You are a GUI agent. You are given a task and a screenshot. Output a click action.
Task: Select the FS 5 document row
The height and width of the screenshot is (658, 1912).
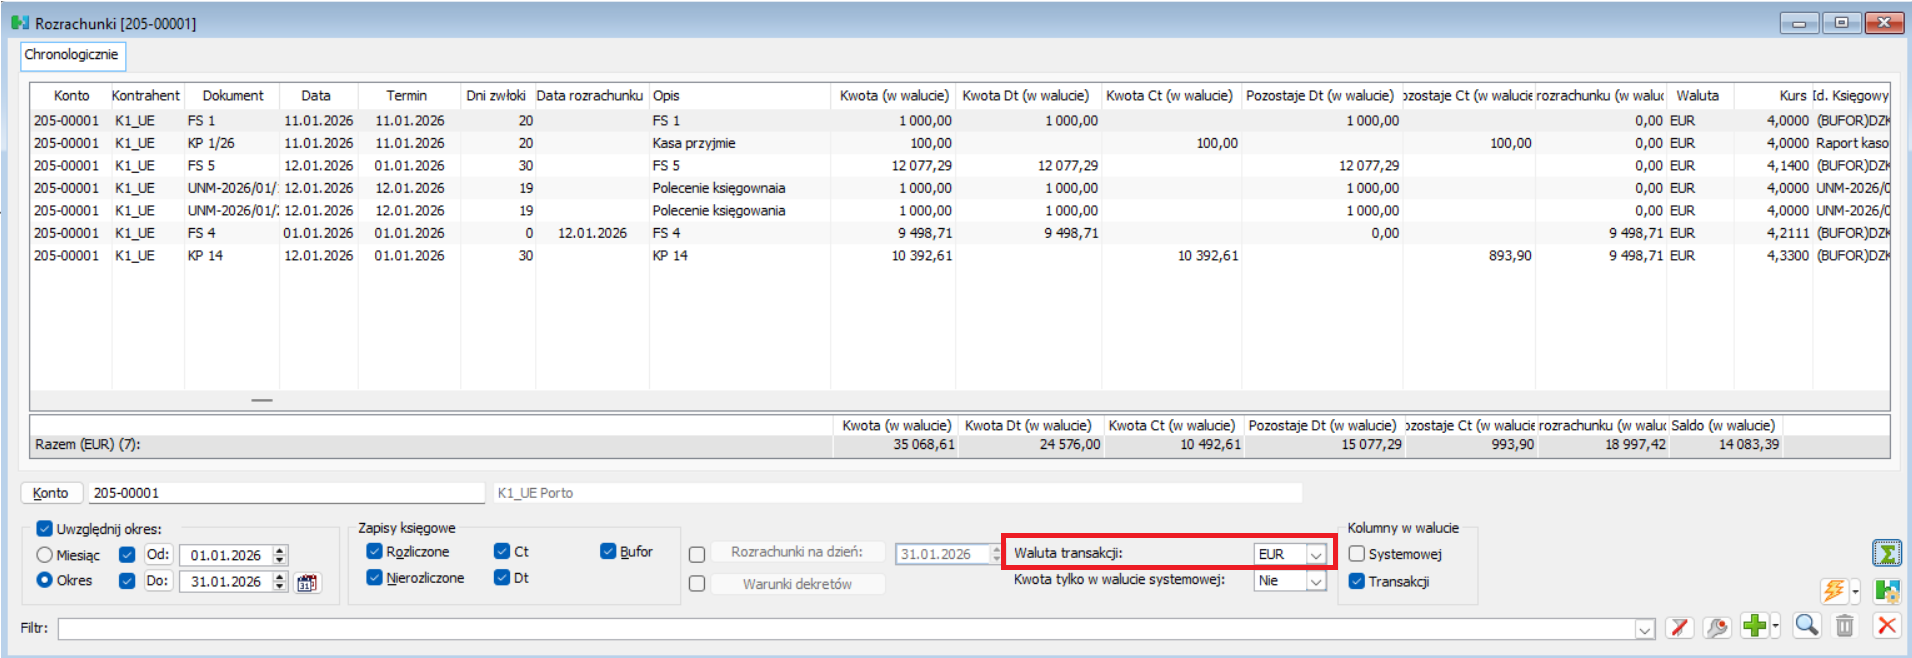201,166
